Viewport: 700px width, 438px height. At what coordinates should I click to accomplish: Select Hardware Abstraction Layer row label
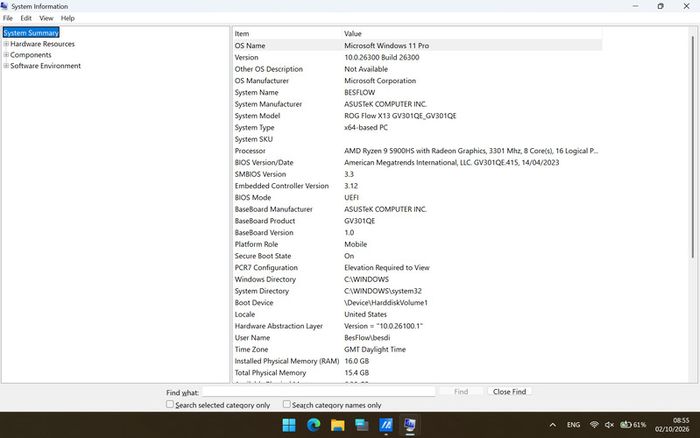click(x=279, y=326)
